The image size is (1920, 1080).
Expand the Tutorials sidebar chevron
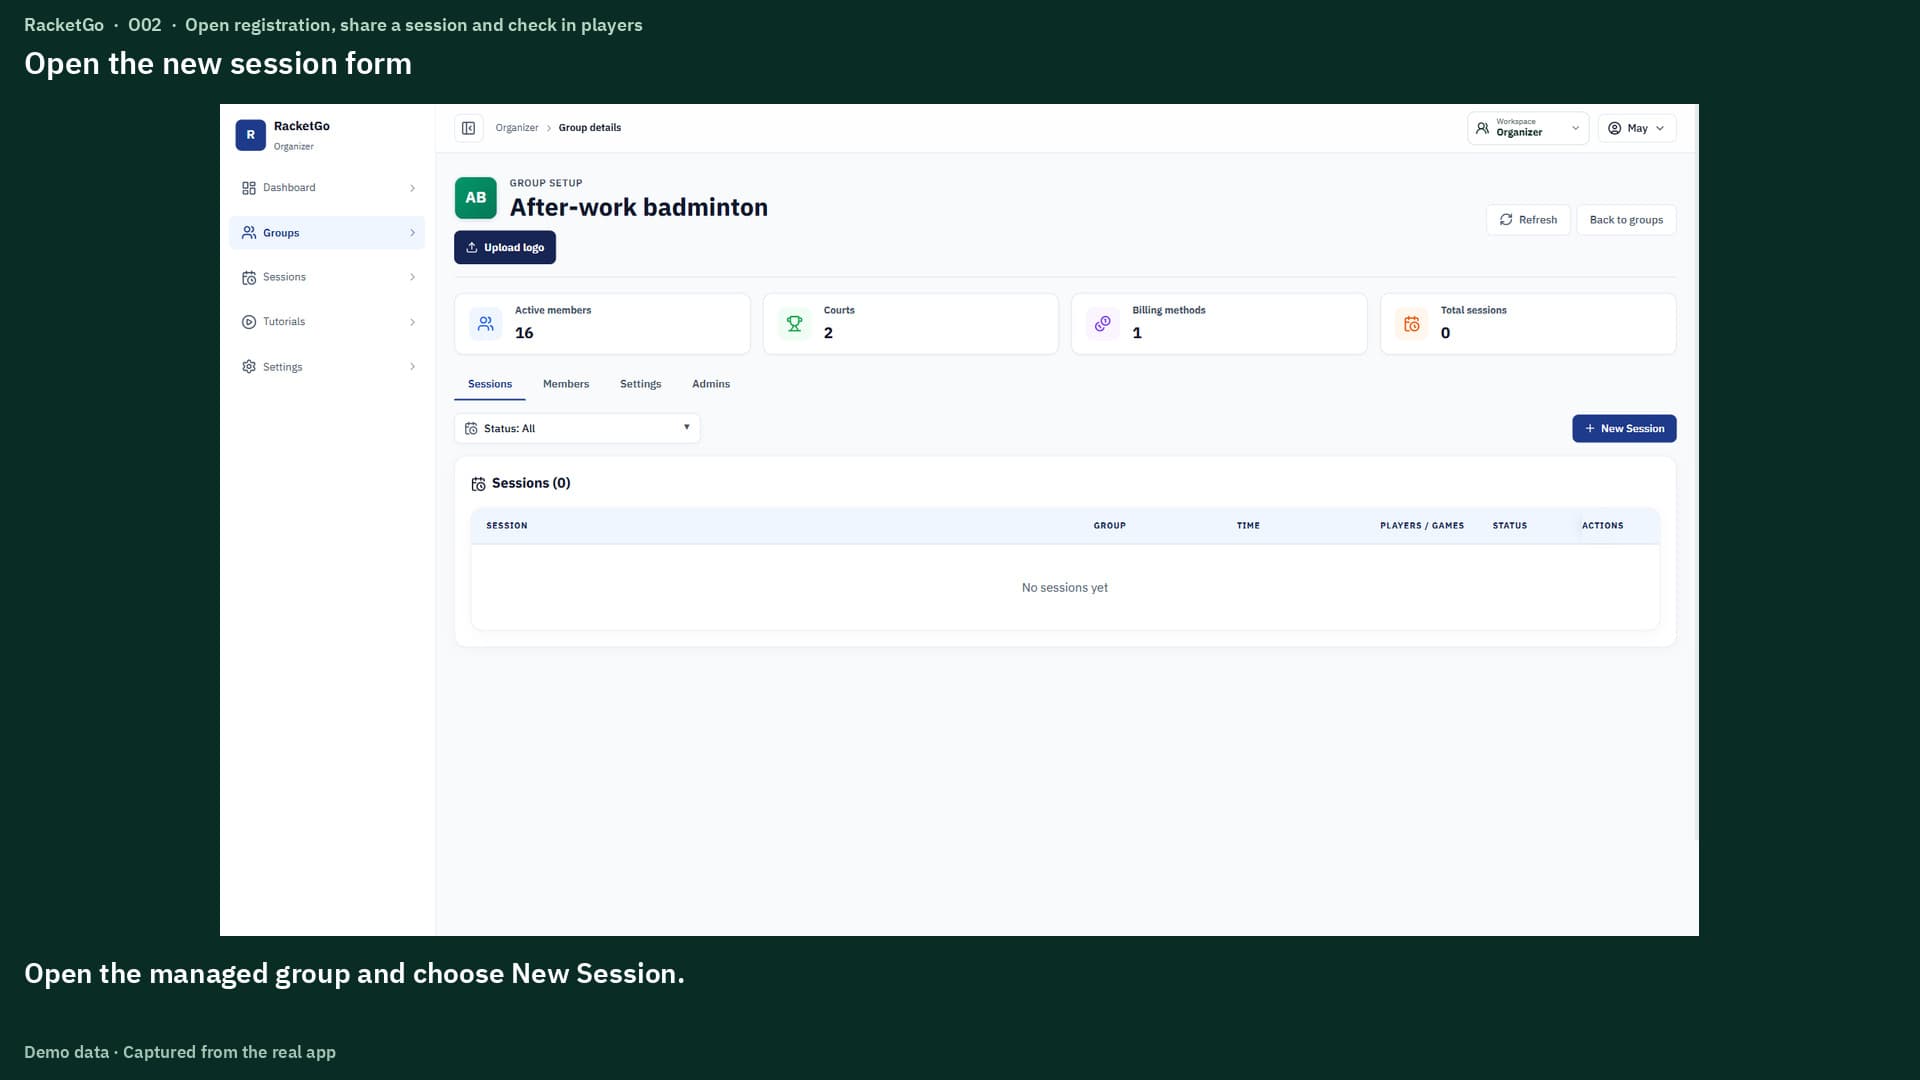pos(412,322)
